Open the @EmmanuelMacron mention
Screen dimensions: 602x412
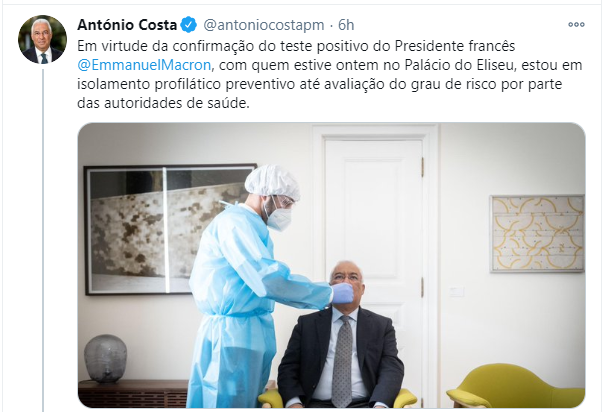(144, 65)
